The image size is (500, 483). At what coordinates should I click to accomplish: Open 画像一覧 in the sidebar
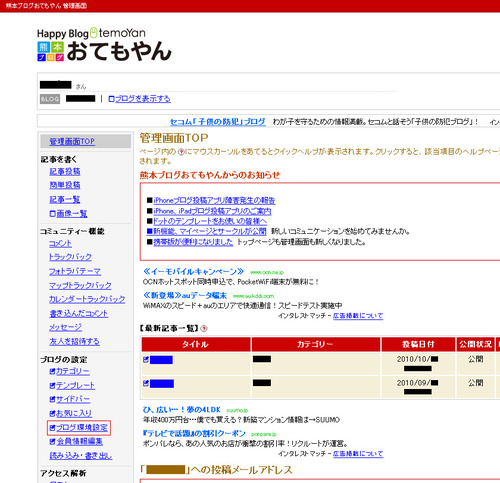tap(72, 214)
